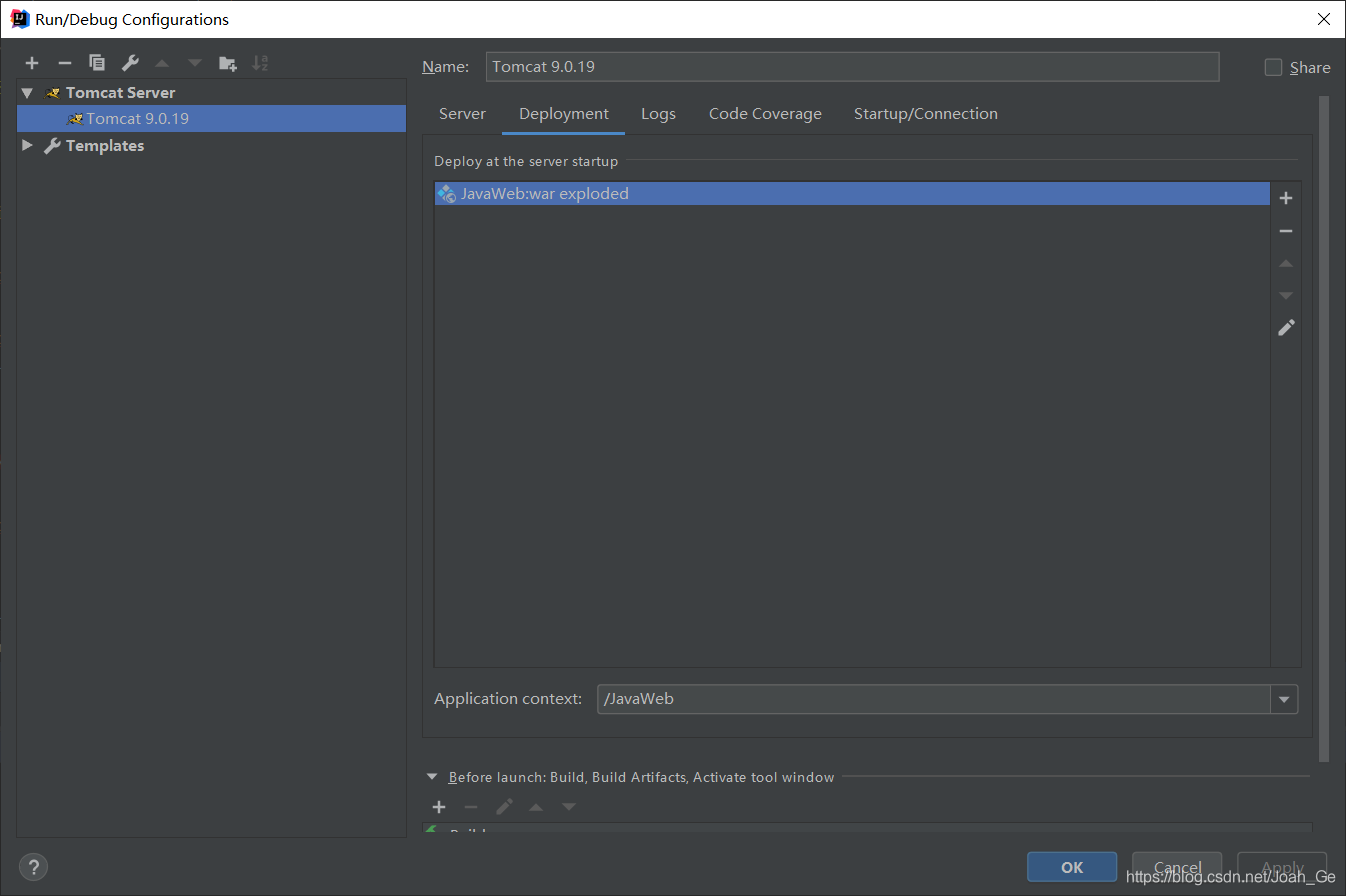Close the Run/Debug Configurations dialog
This screenshot has height=896, width=1346.
coord(1323,19)
